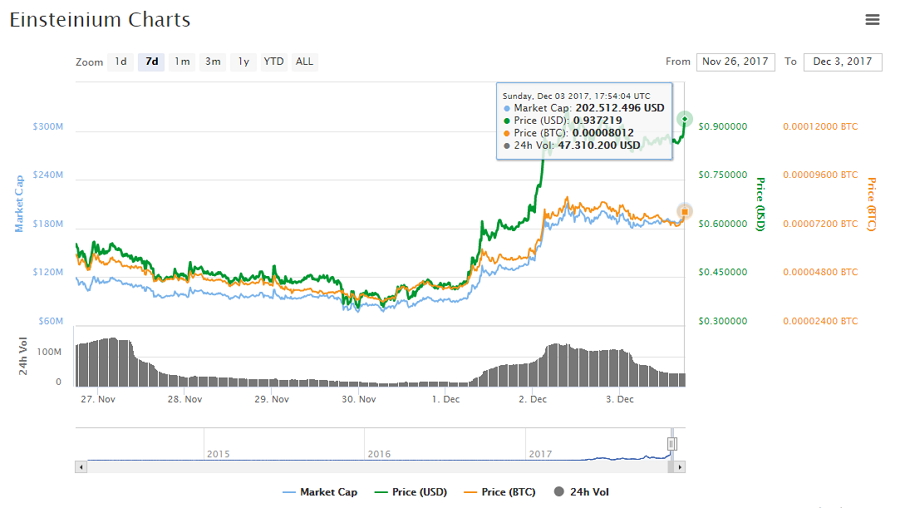Image resolution: width=900 pixels, height=508 pixels.
Task: Click the 2015 label in the navigator
Action: 218,454
